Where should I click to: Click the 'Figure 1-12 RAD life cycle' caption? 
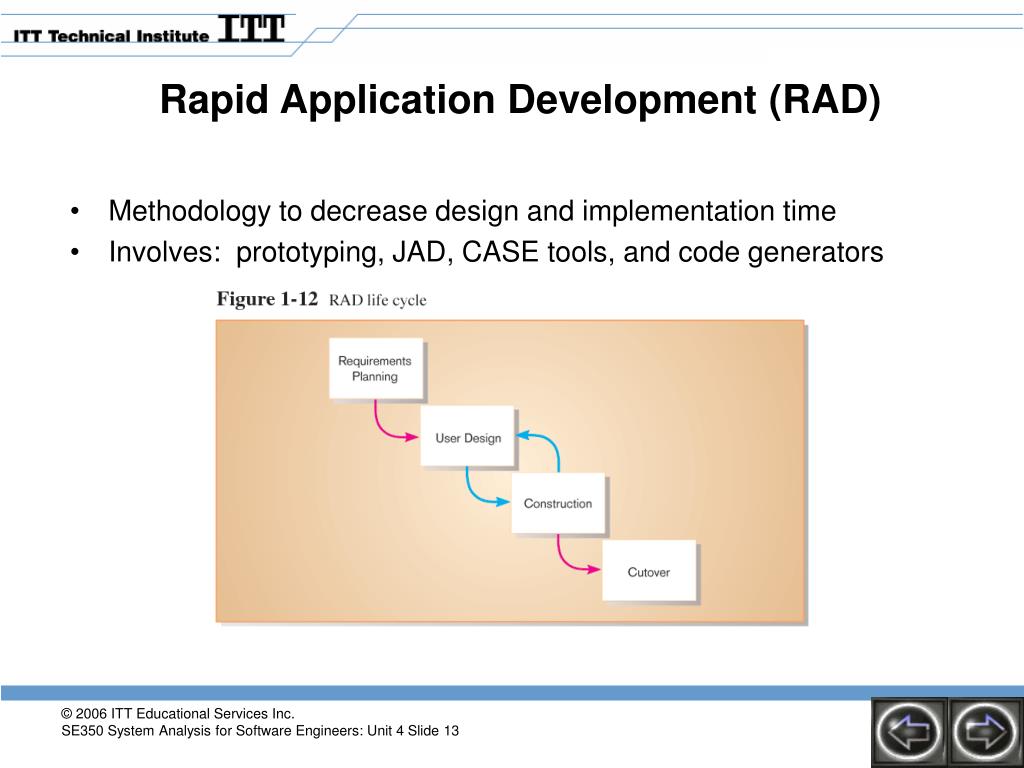coord(321,300)
